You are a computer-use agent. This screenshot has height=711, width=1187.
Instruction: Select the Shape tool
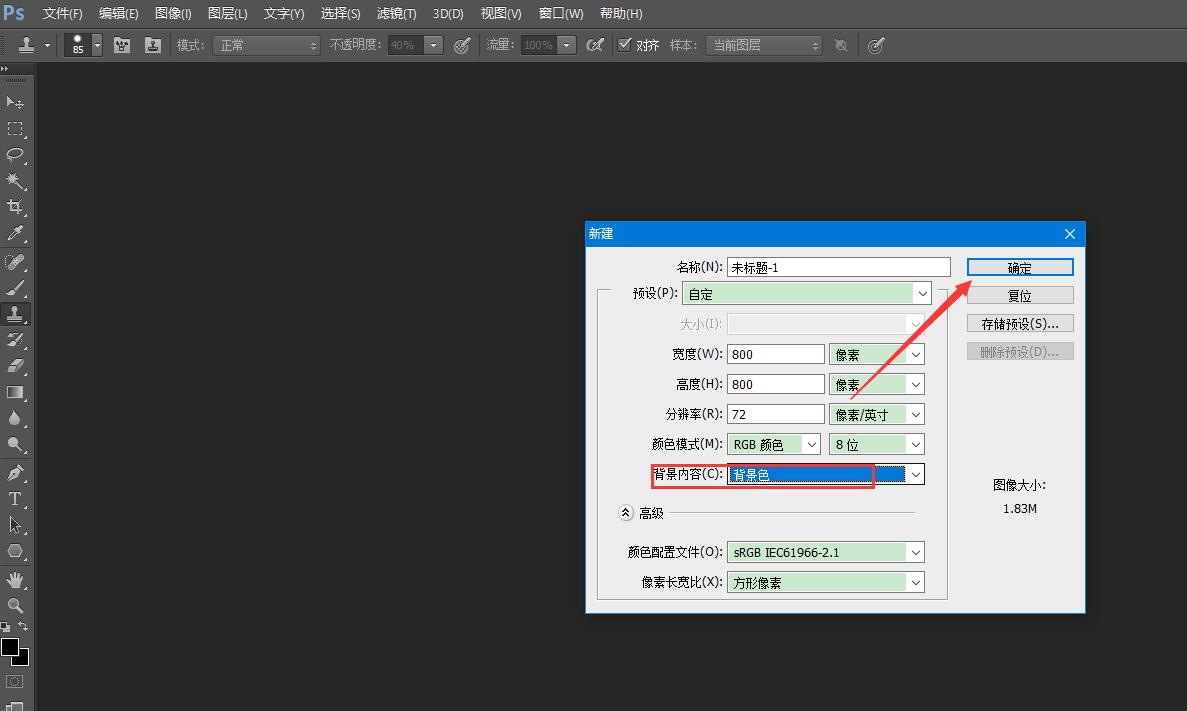click(14, 551)
